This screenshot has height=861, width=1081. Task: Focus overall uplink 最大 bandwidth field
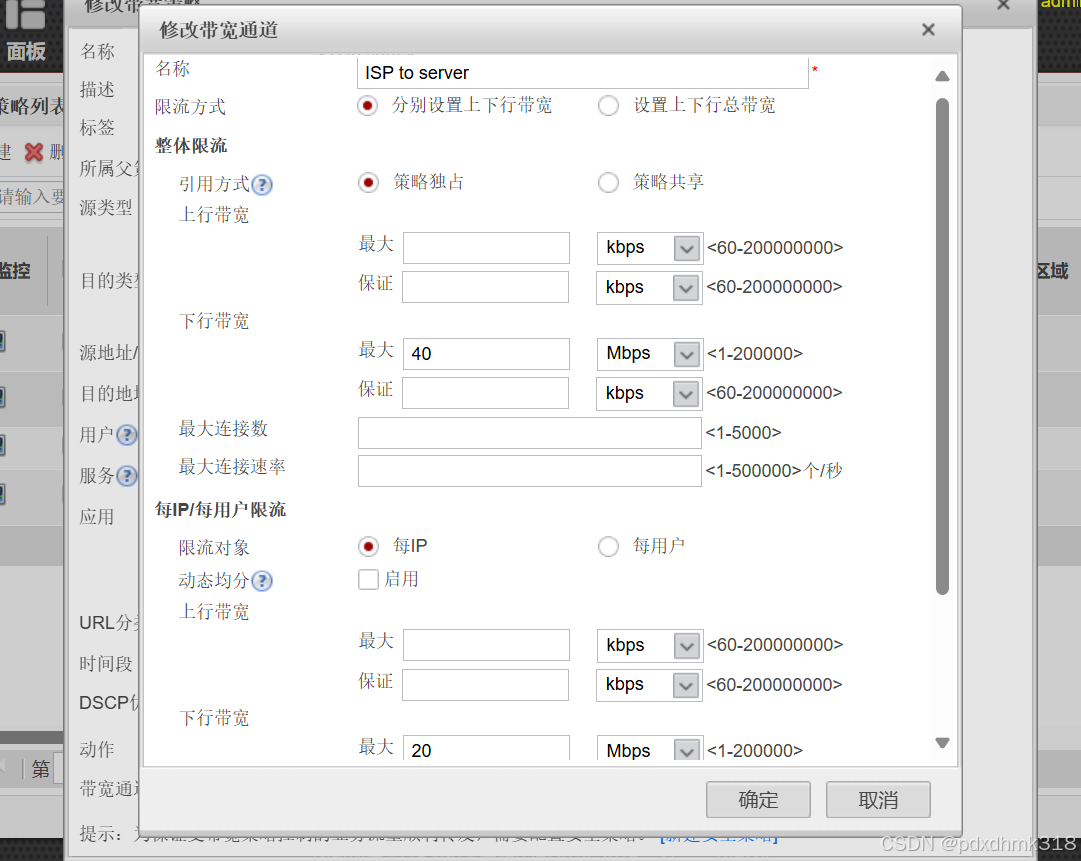click(487, 248)
